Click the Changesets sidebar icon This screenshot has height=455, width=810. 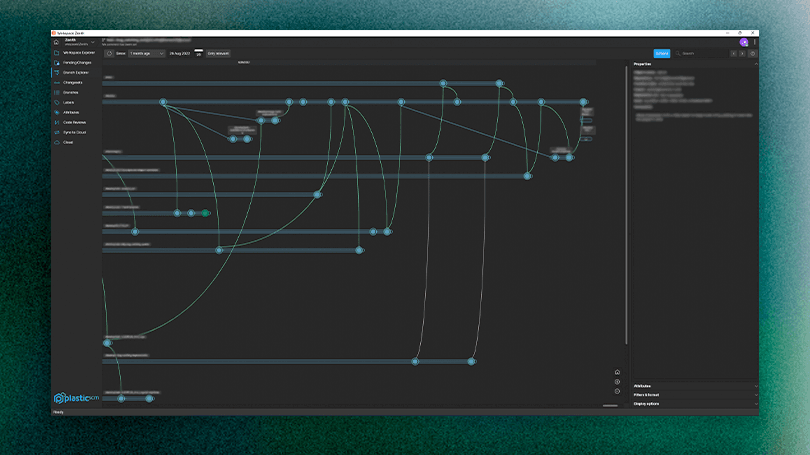pyautogui.click(x=57, y=82)
